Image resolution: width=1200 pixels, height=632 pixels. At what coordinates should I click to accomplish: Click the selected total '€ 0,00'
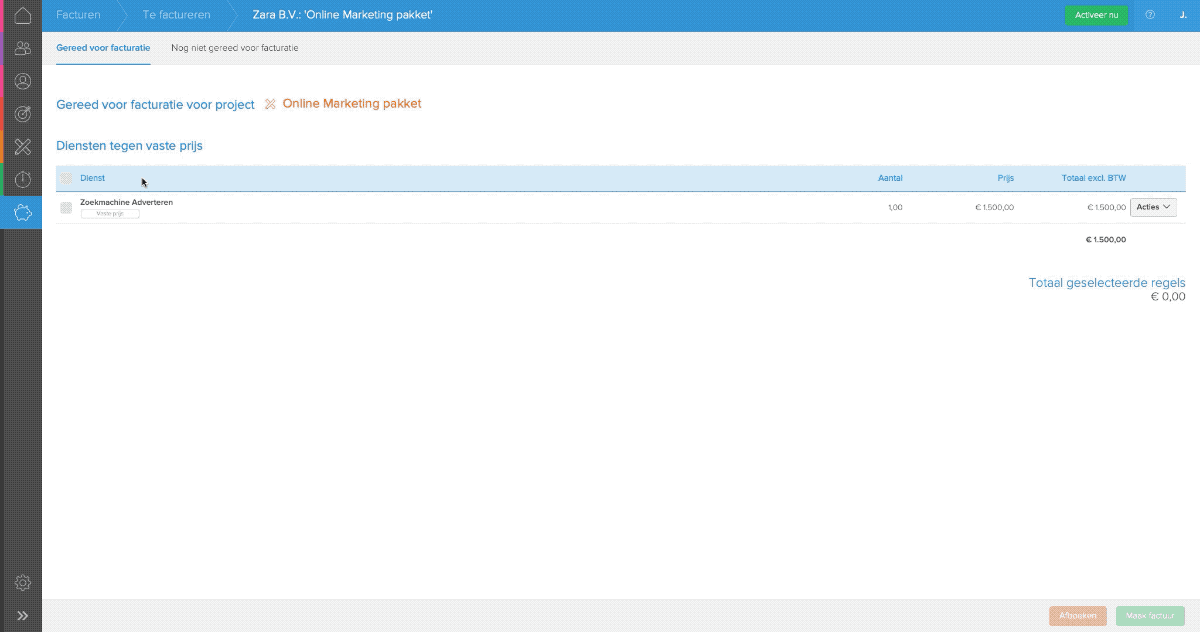click(x=1168, y=297)
